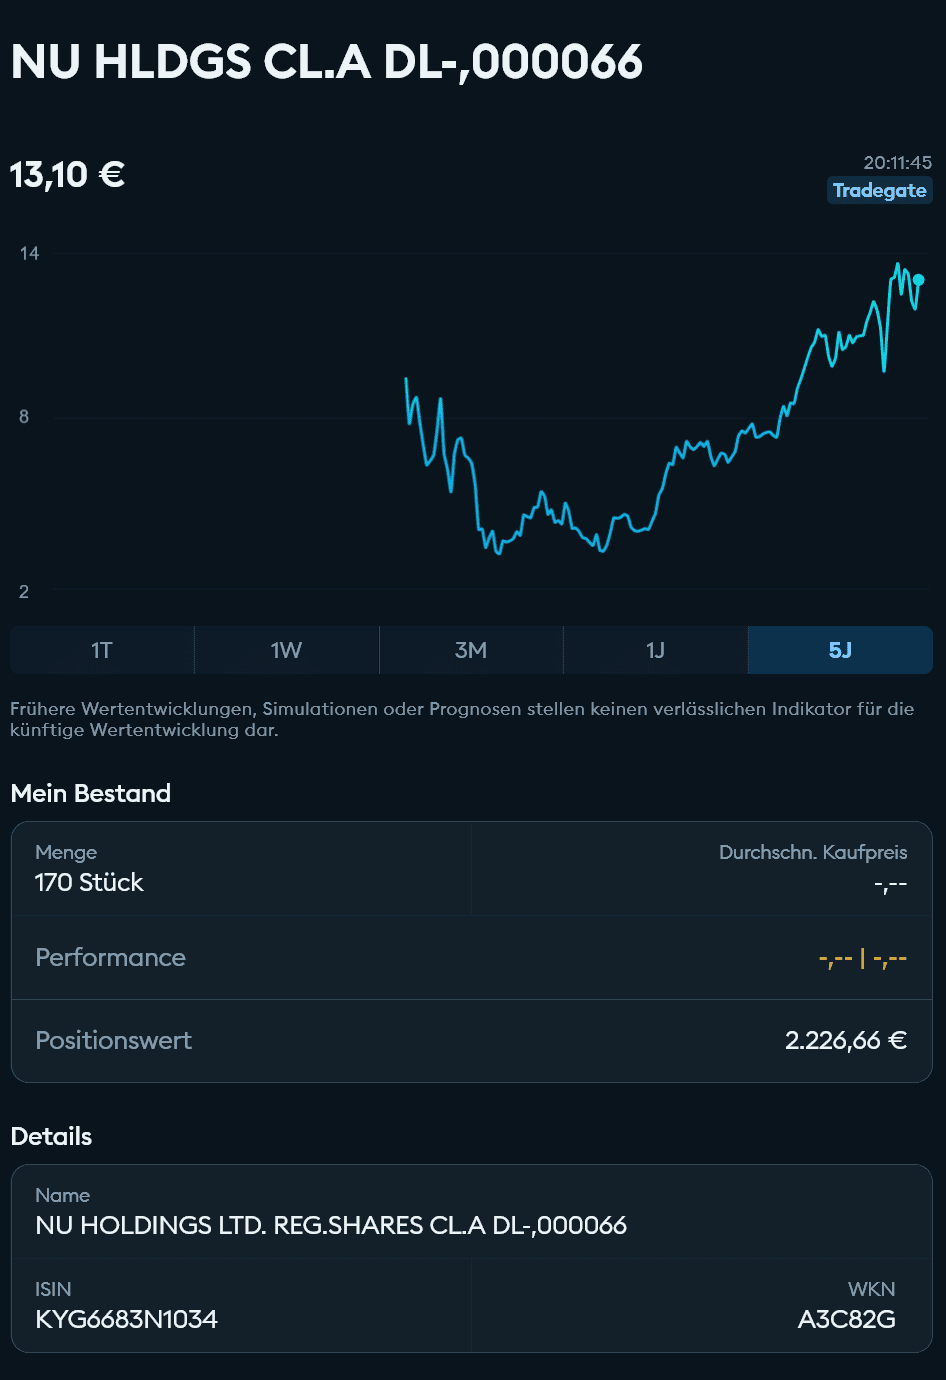The height and width of the screenshot is (1380, 946).
Task: Click the Durchschn. Kaufpreis cell
Action: (x=812, y=868)
